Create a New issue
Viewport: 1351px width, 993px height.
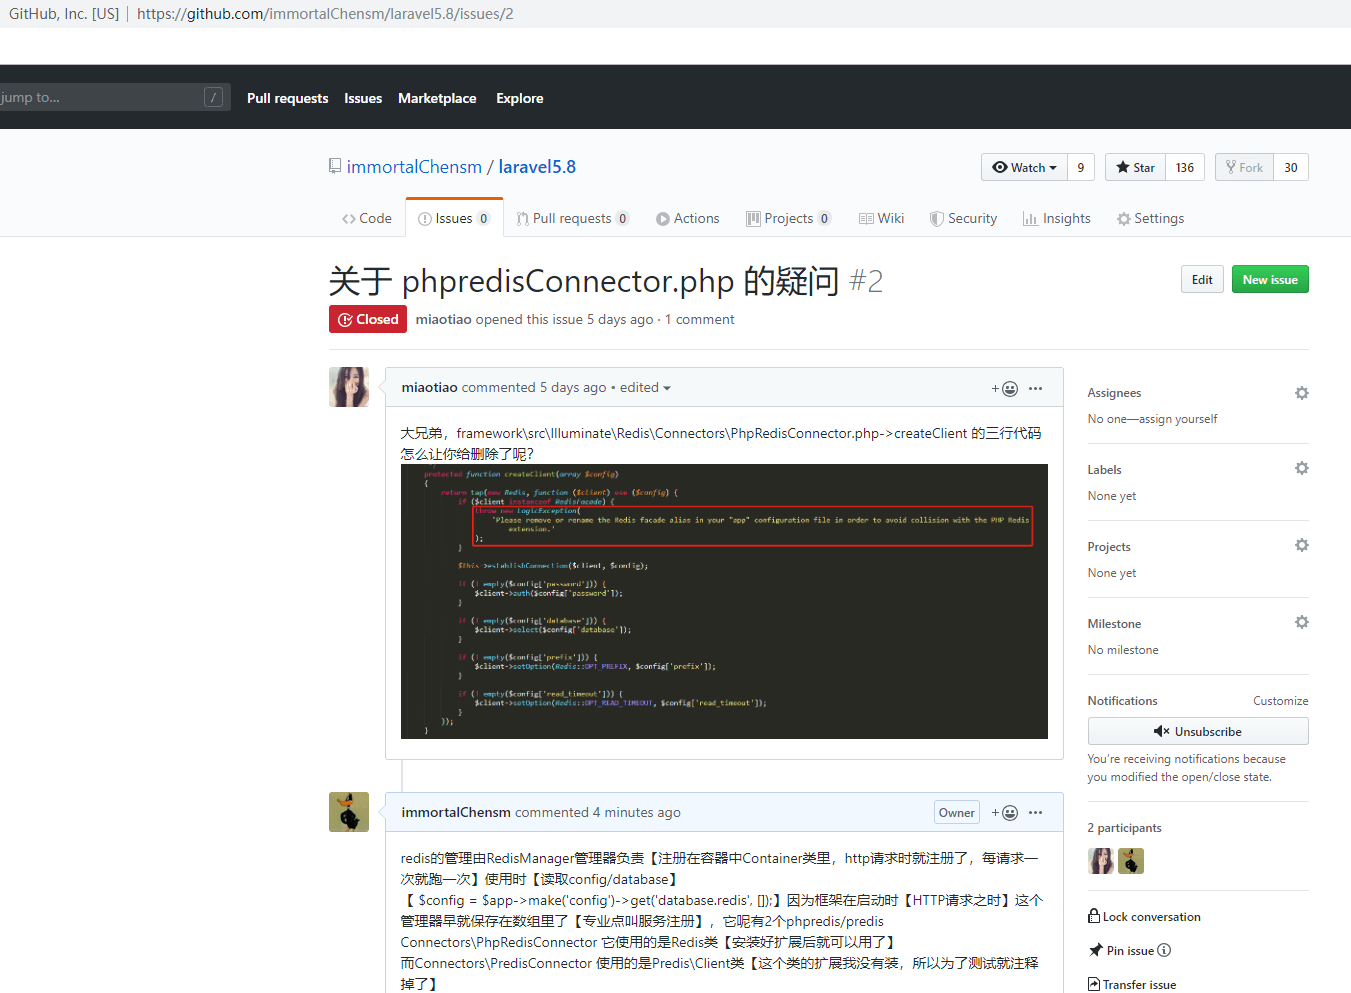1270,280
